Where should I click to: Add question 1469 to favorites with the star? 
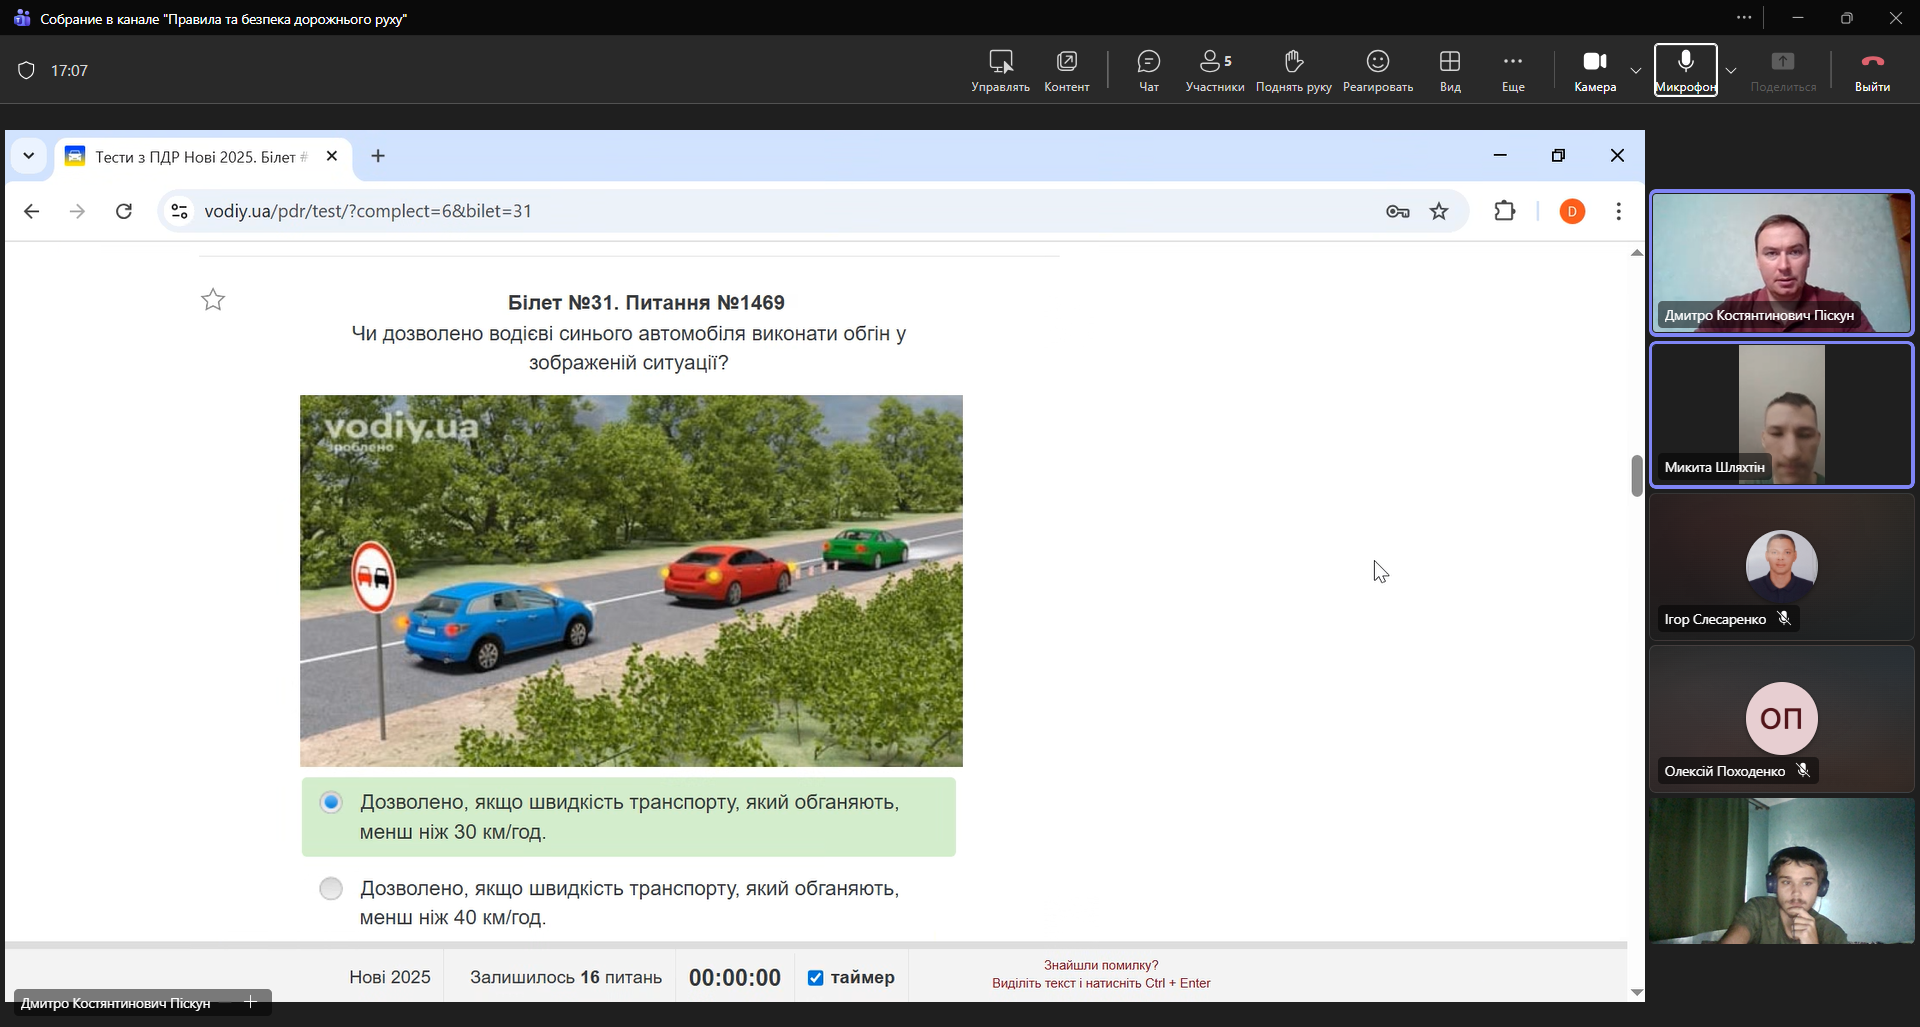tap(213, 300)
